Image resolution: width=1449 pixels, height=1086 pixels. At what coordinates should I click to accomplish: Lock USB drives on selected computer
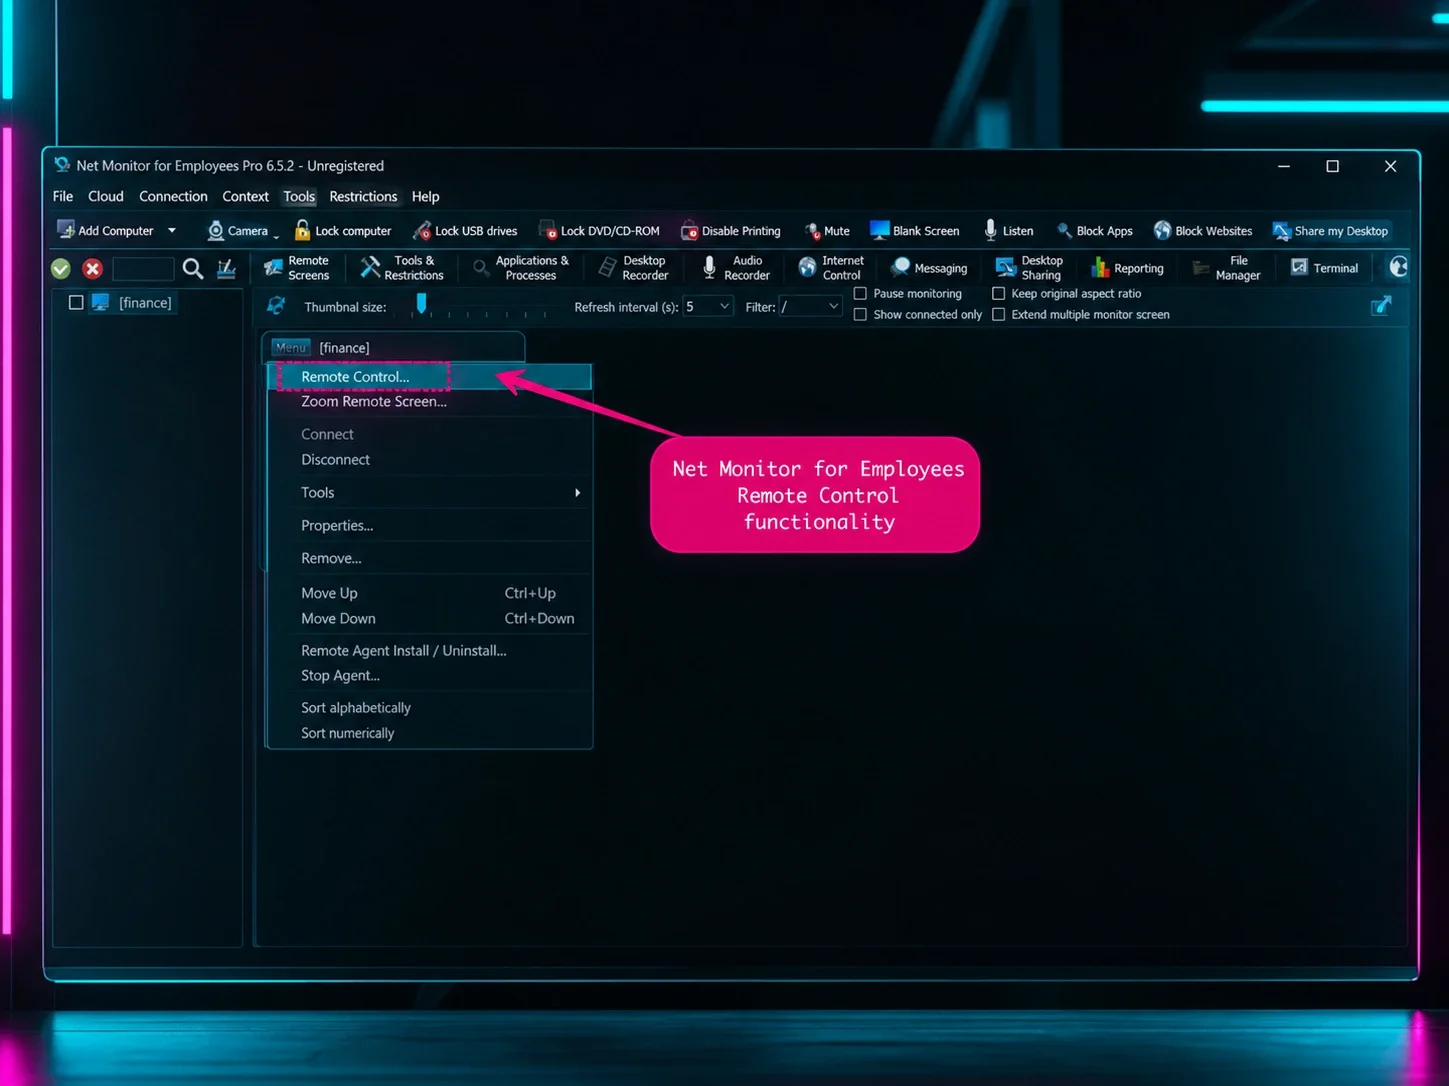pos(465,231)
